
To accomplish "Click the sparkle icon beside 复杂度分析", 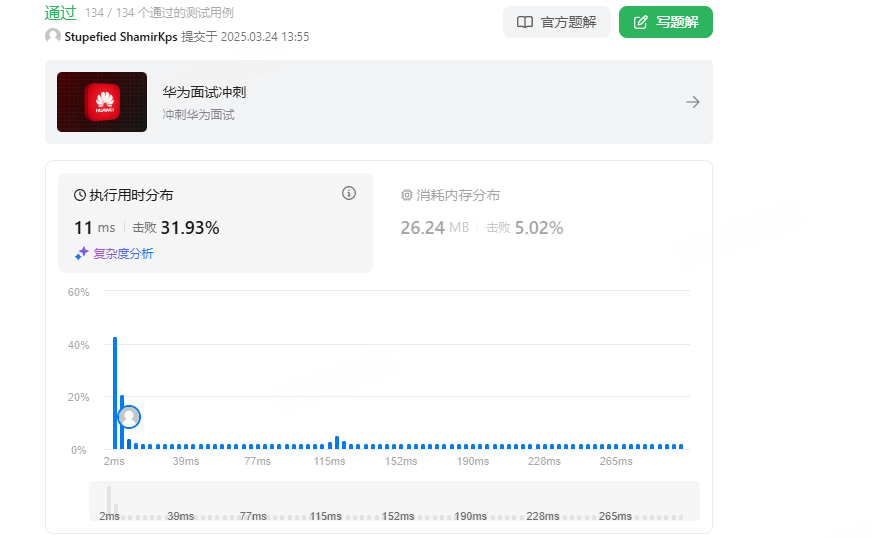I will click(82, 253).
